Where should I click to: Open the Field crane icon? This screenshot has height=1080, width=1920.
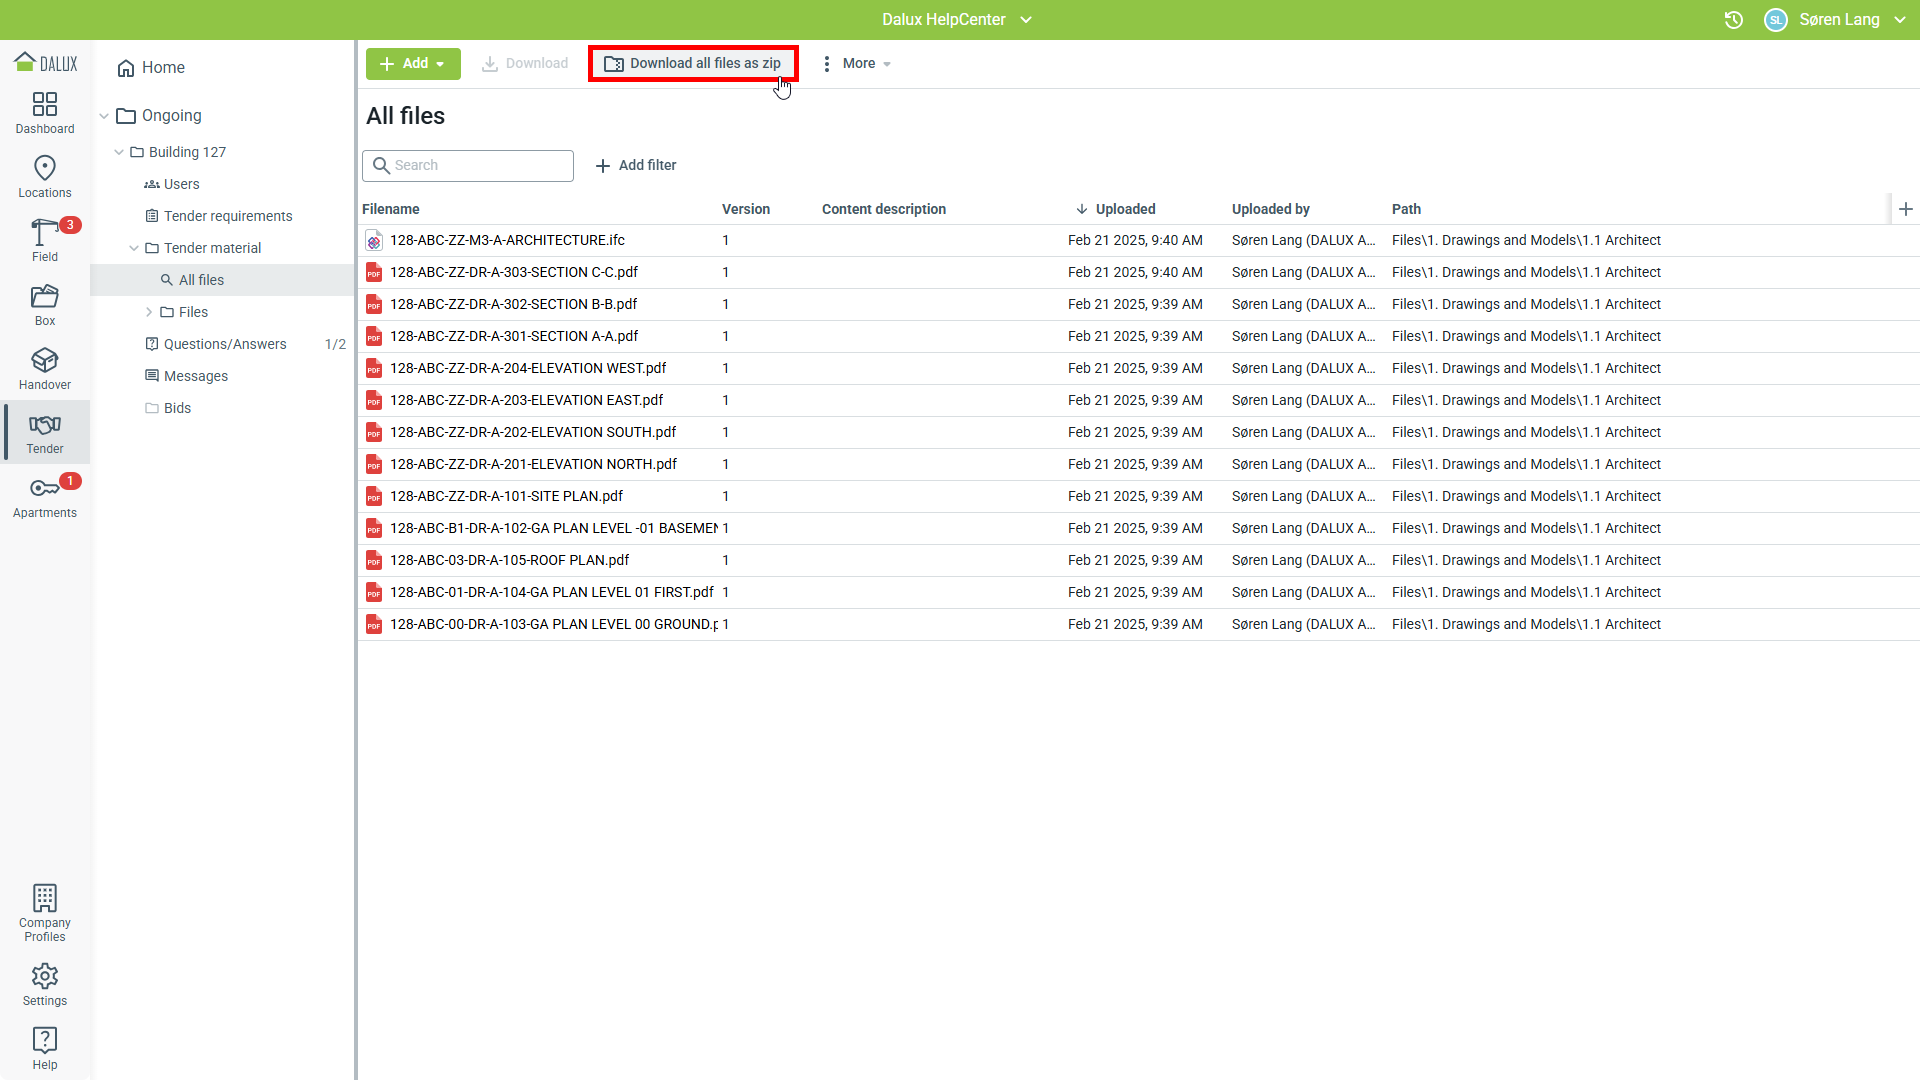point(44,232)
